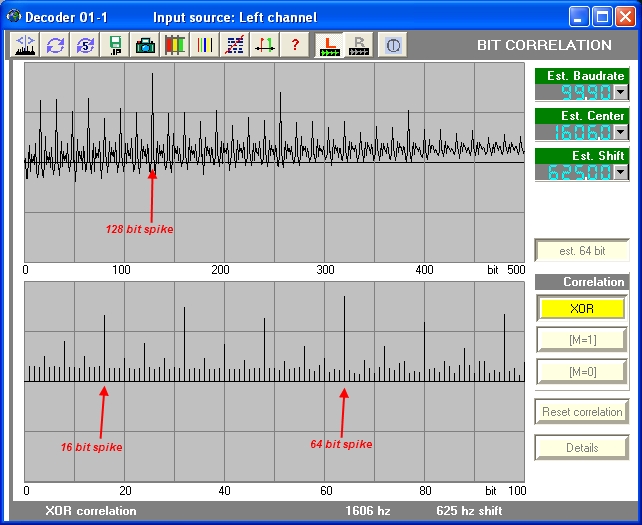
Task: Select left channel L input button
Action: tap(329, 45)
